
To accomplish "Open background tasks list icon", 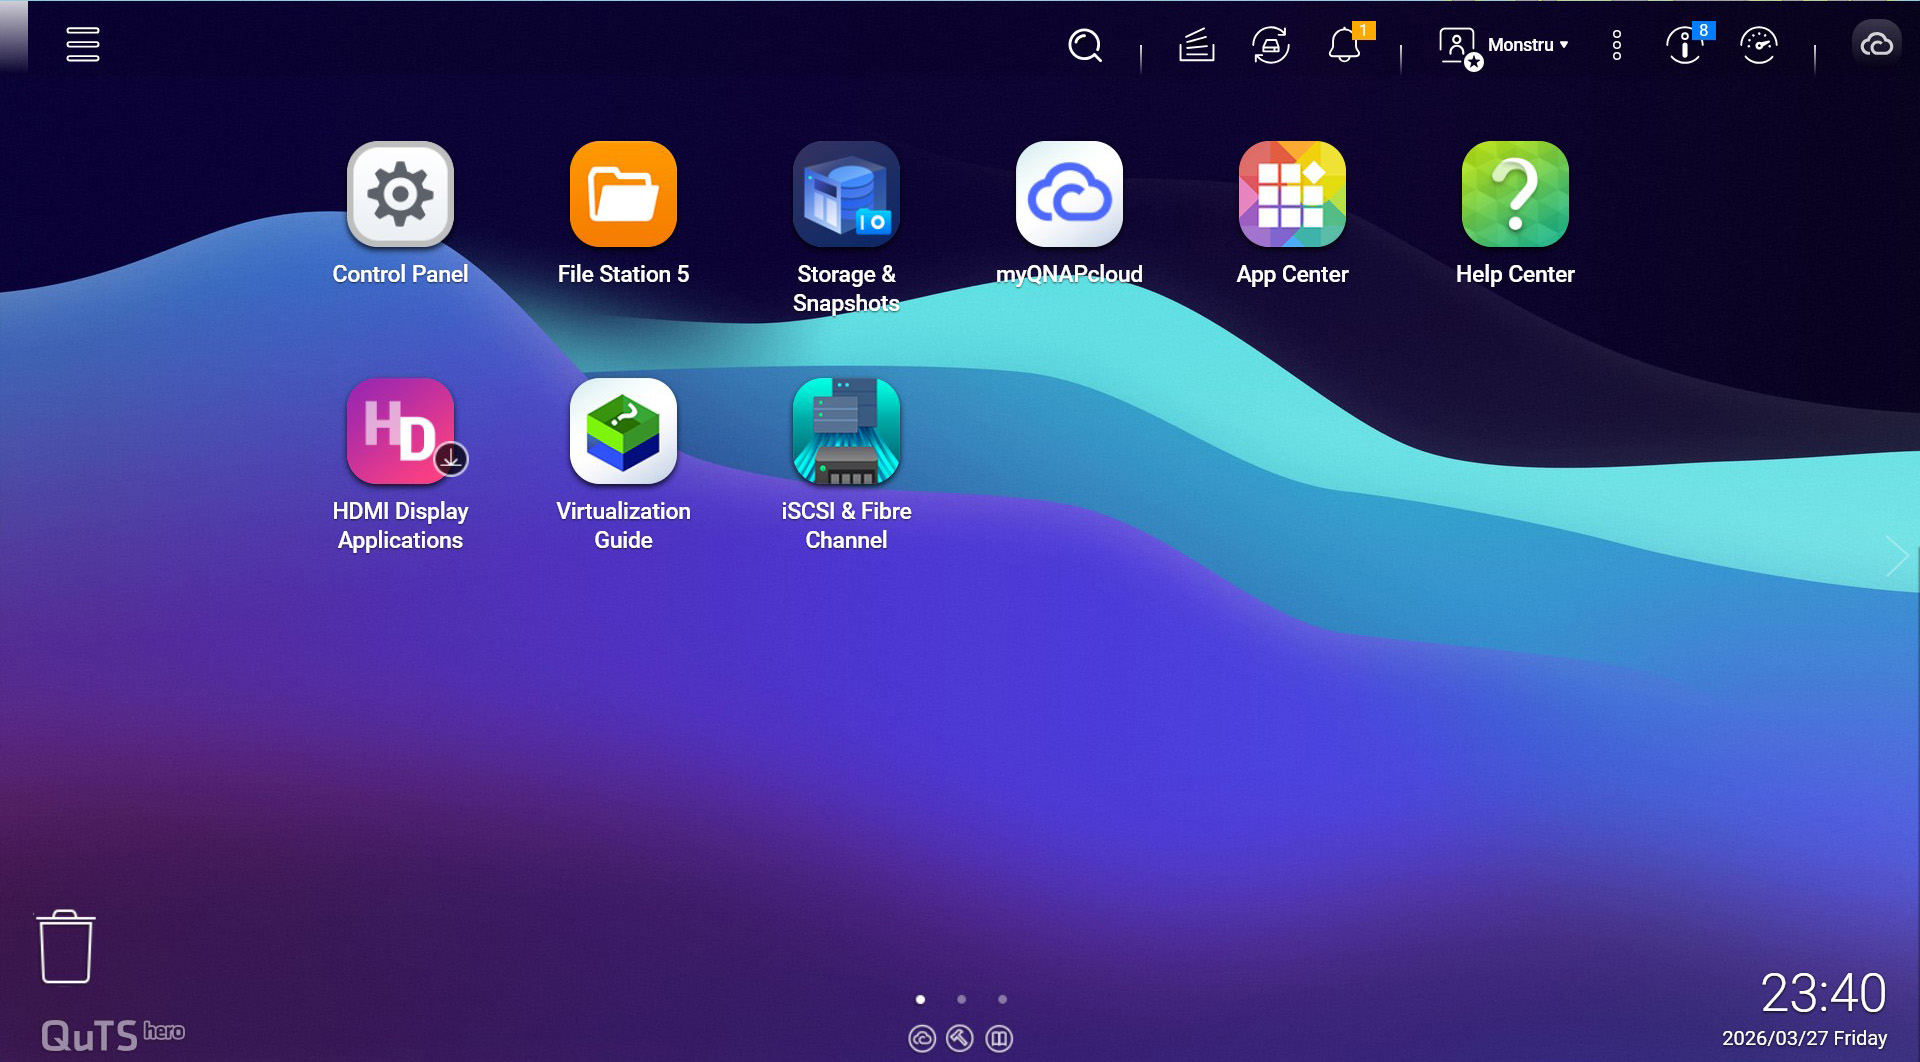I will pyautogui.click(x=1196, y=45).
